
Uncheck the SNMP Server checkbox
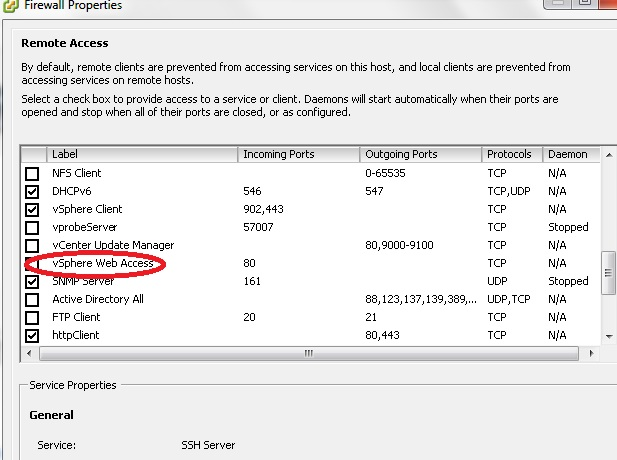pos(33,282)
